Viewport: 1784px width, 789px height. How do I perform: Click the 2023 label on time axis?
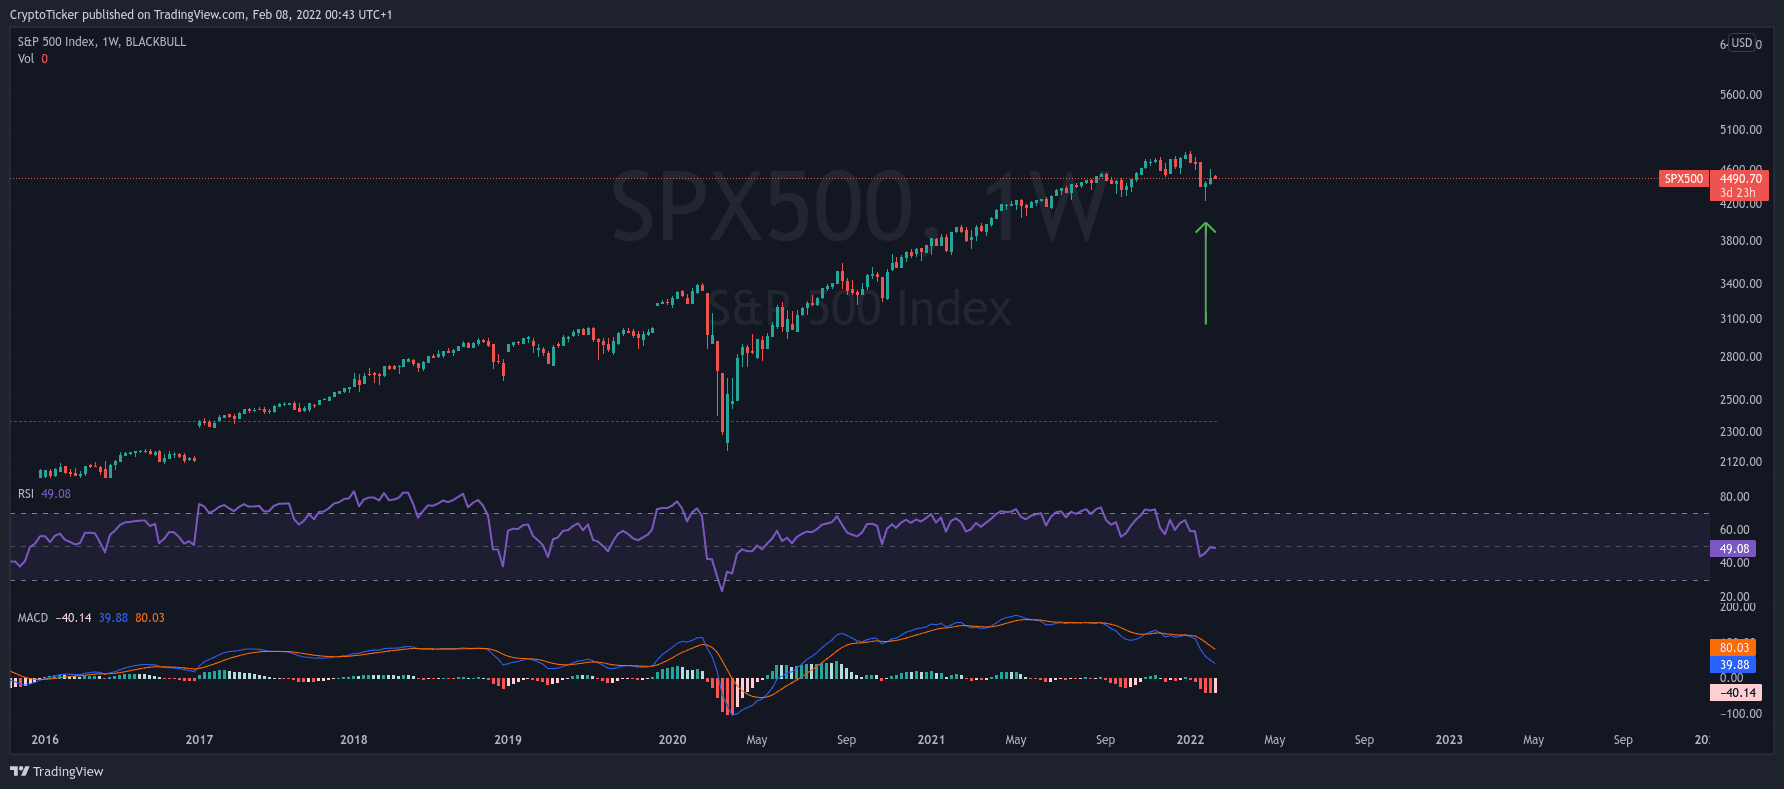pos(1448,740)
